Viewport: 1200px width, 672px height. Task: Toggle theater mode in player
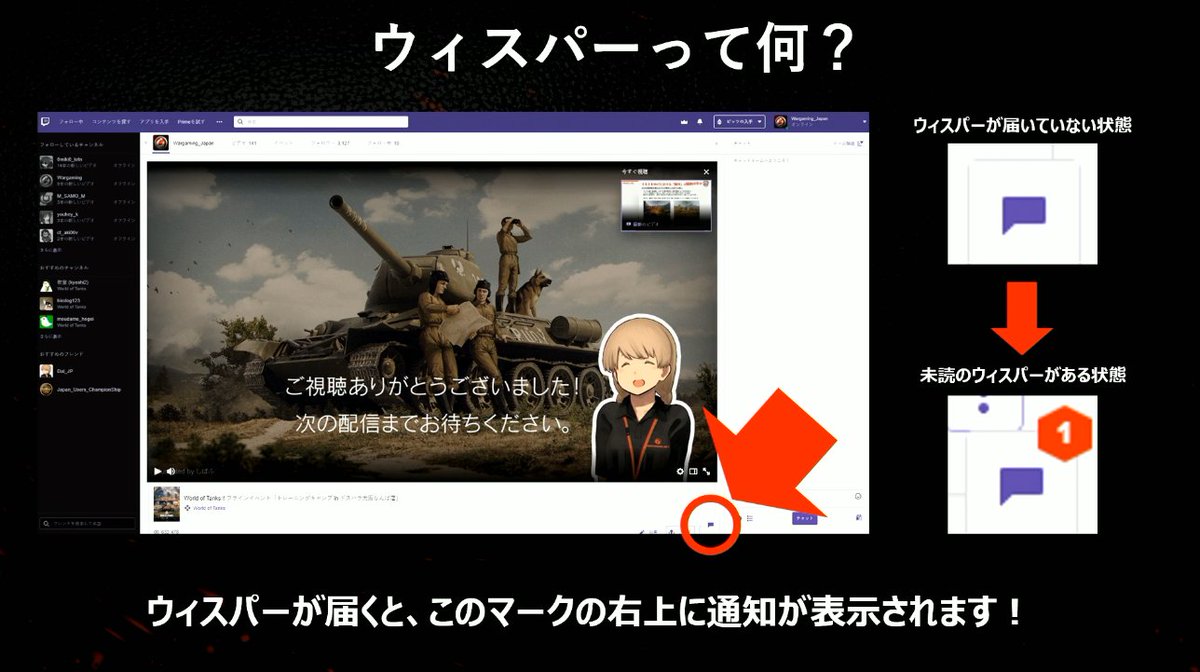(694, 471)
